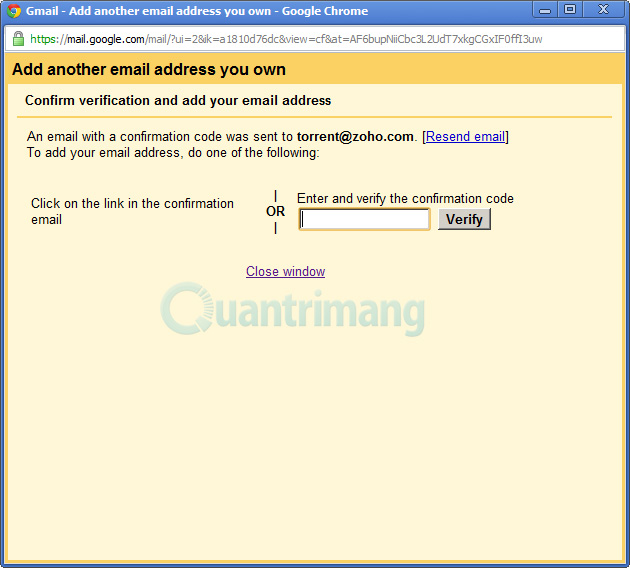Click the green padlock security icon
630x568 pixels.
(18, 39)
